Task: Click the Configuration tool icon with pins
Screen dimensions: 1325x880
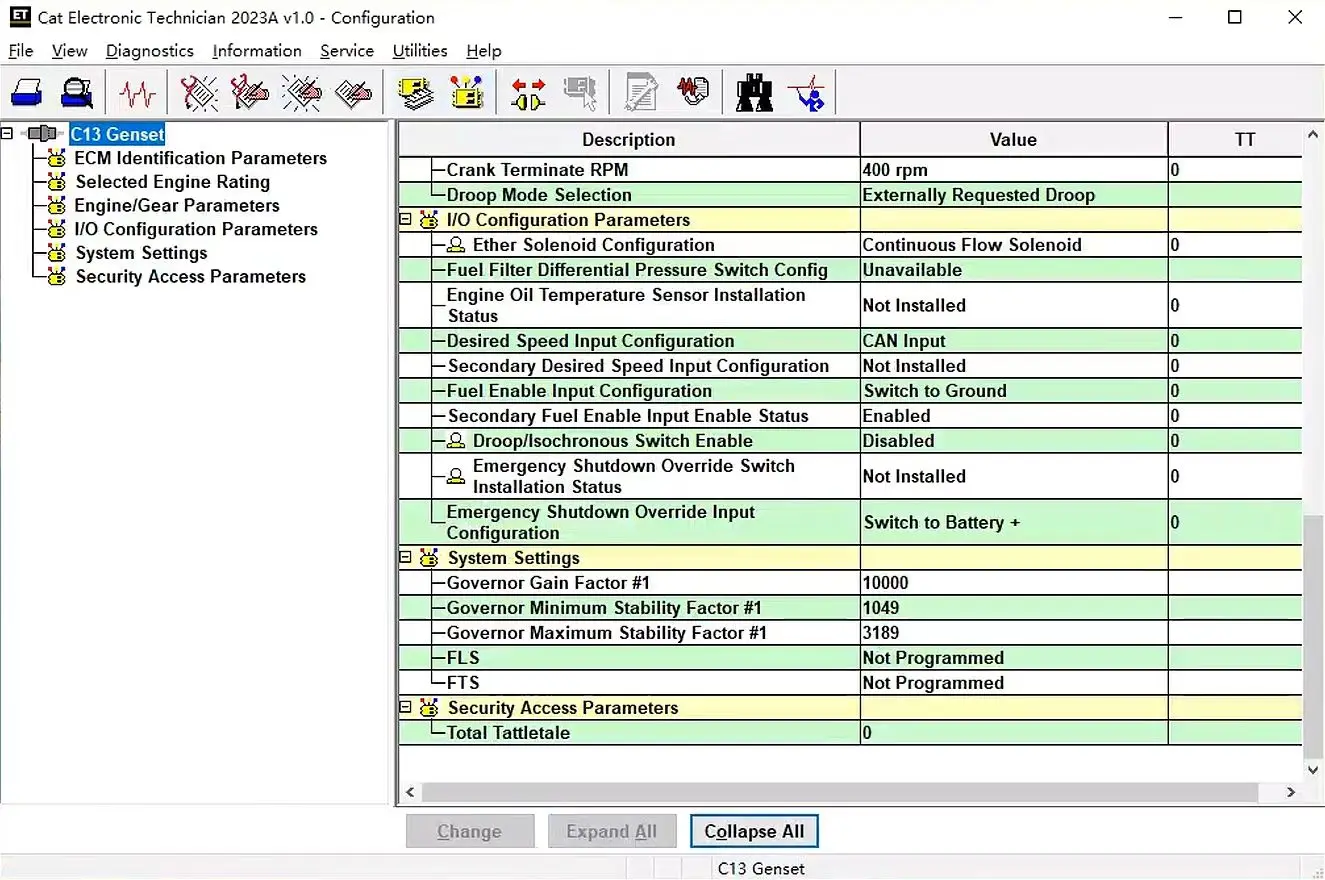Action: [467, 93]
